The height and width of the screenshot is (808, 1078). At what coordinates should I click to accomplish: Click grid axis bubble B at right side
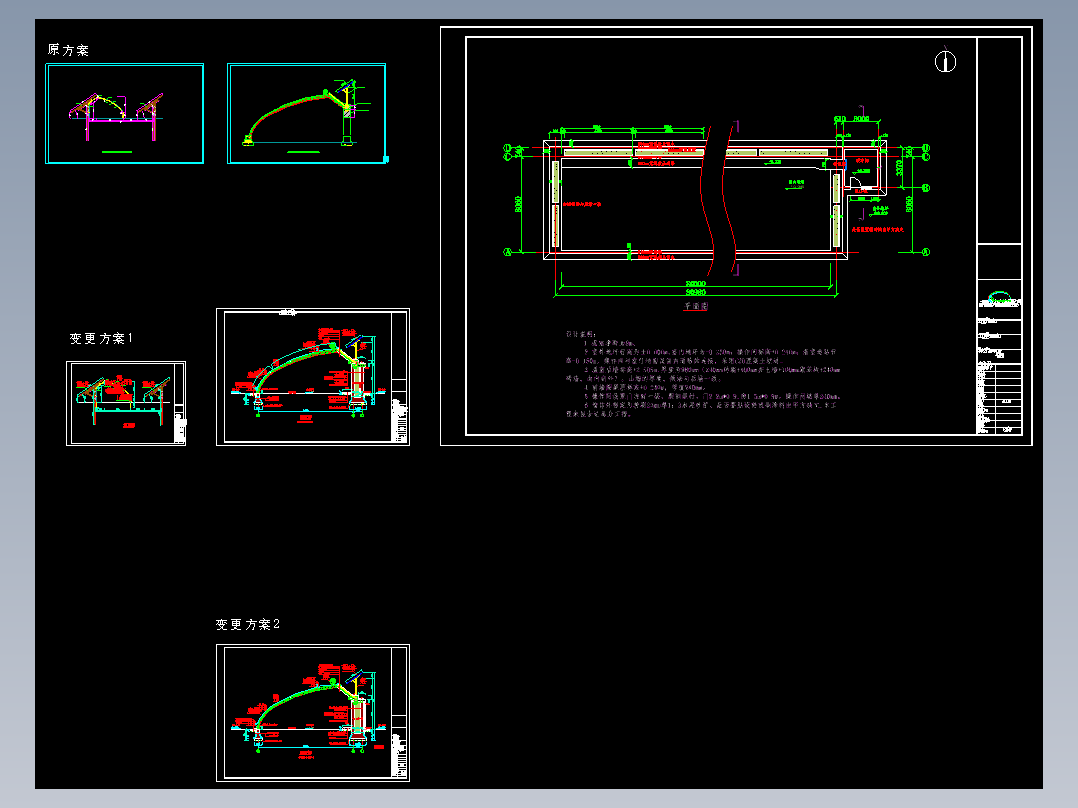pos(925,187)
